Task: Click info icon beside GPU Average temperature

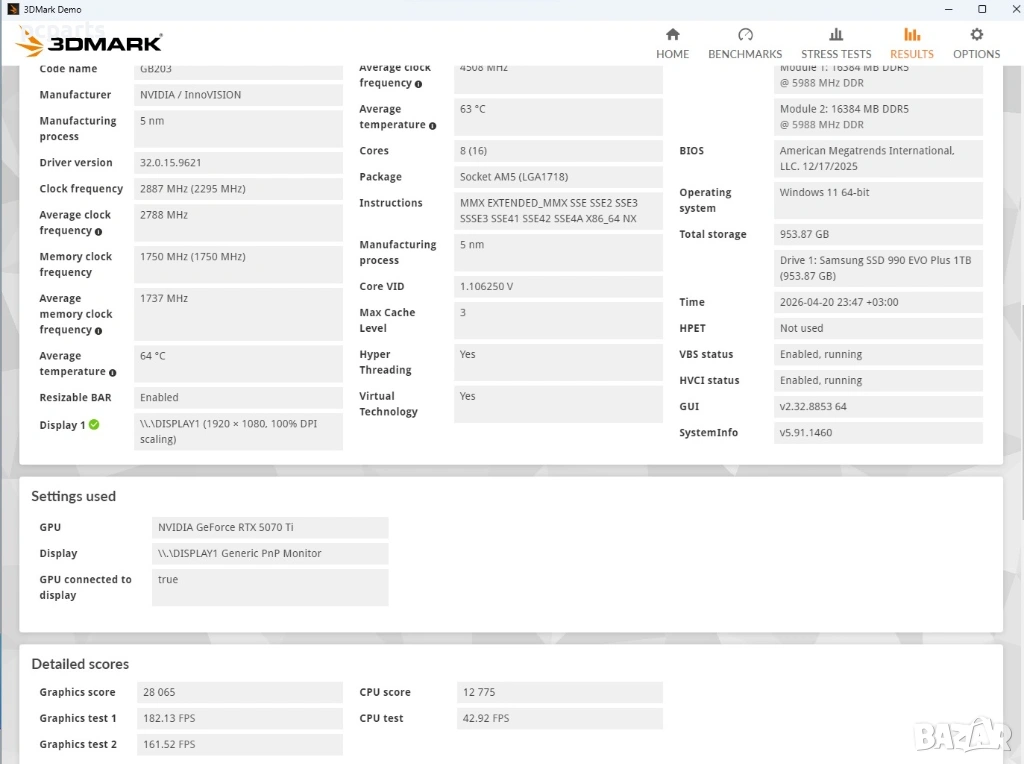Action: click(112, 373)
